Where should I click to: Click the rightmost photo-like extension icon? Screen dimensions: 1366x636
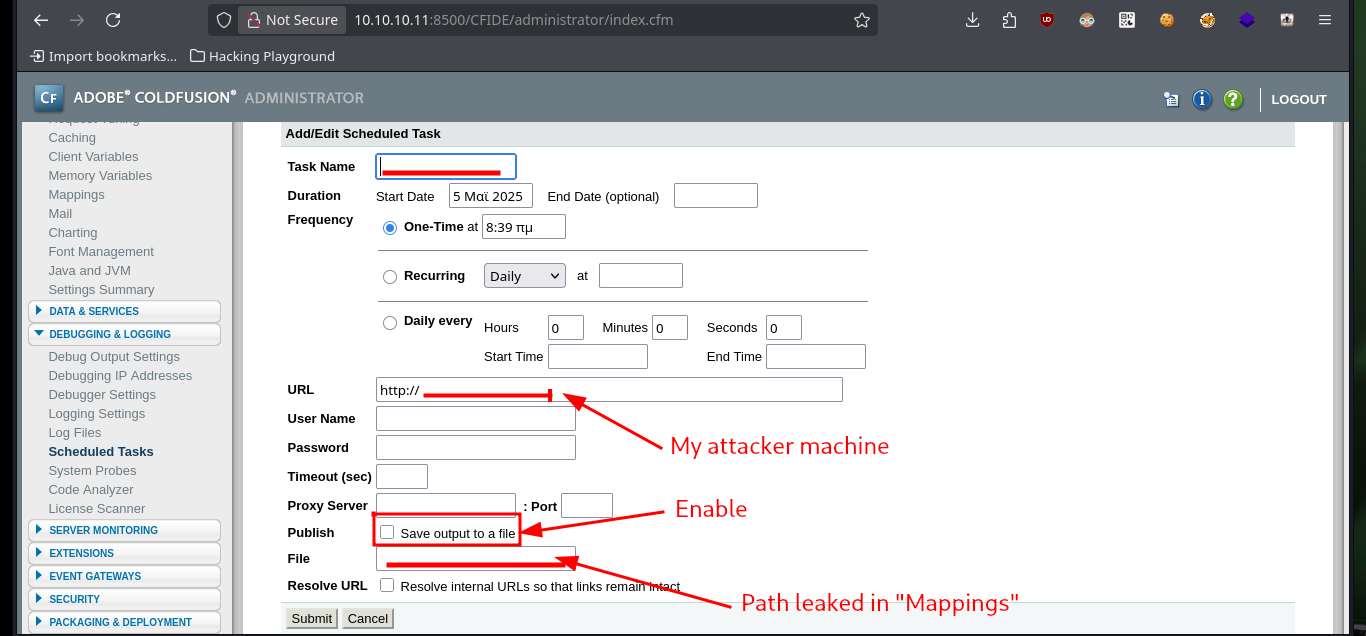(1287, 20)
